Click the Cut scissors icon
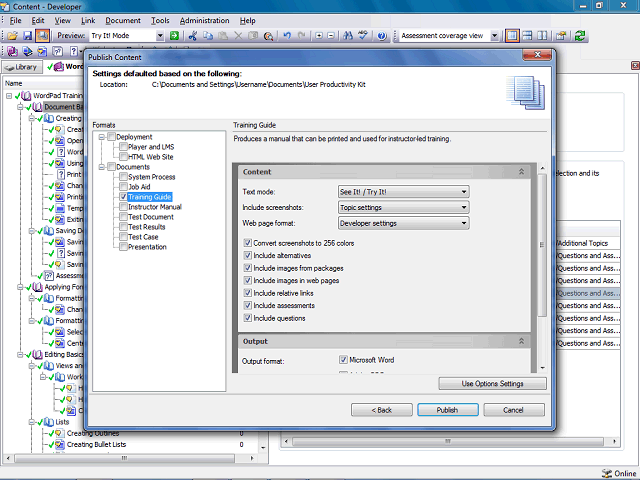Image resolution: width=640 pixels, height=480 pixels. (x=193, y=36)
